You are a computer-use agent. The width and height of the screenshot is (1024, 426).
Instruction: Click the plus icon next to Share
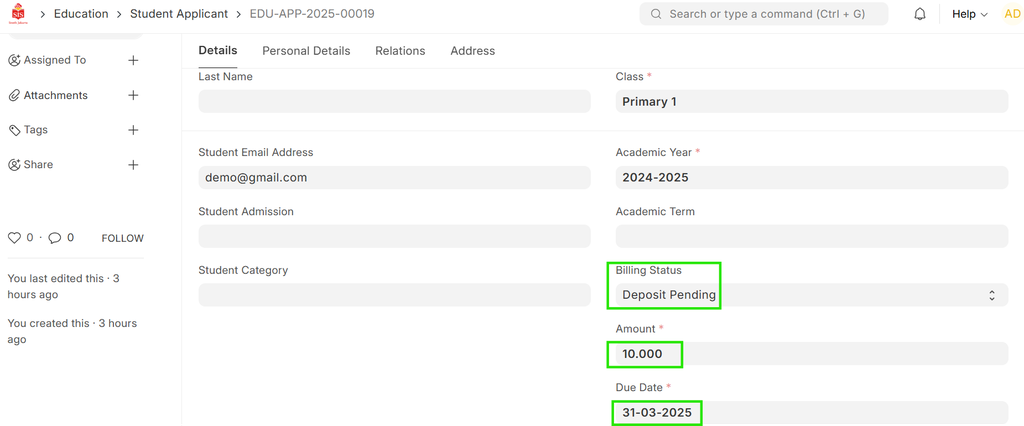(133, 165)
